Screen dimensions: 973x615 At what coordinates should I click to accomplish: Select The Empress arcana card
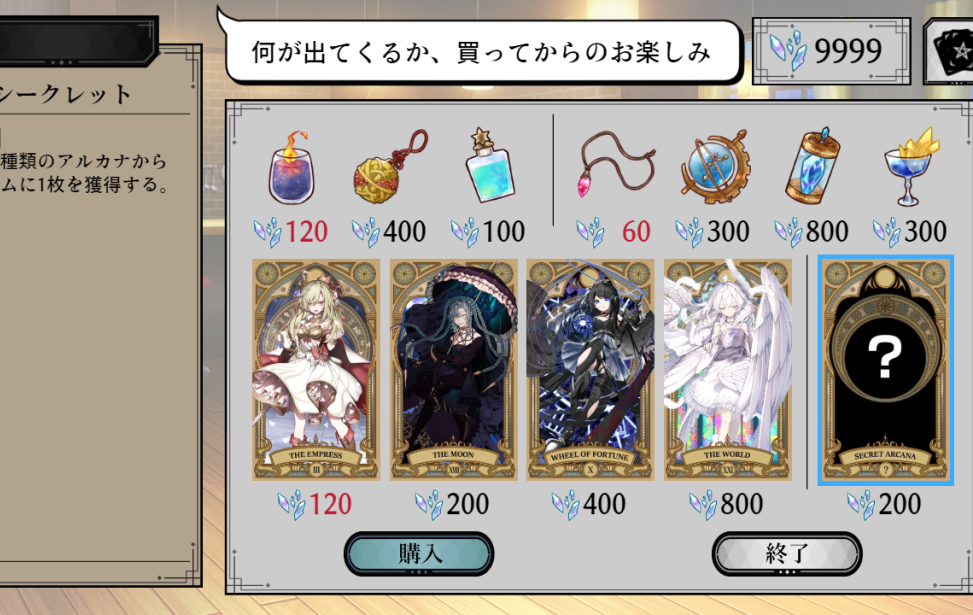316,370
